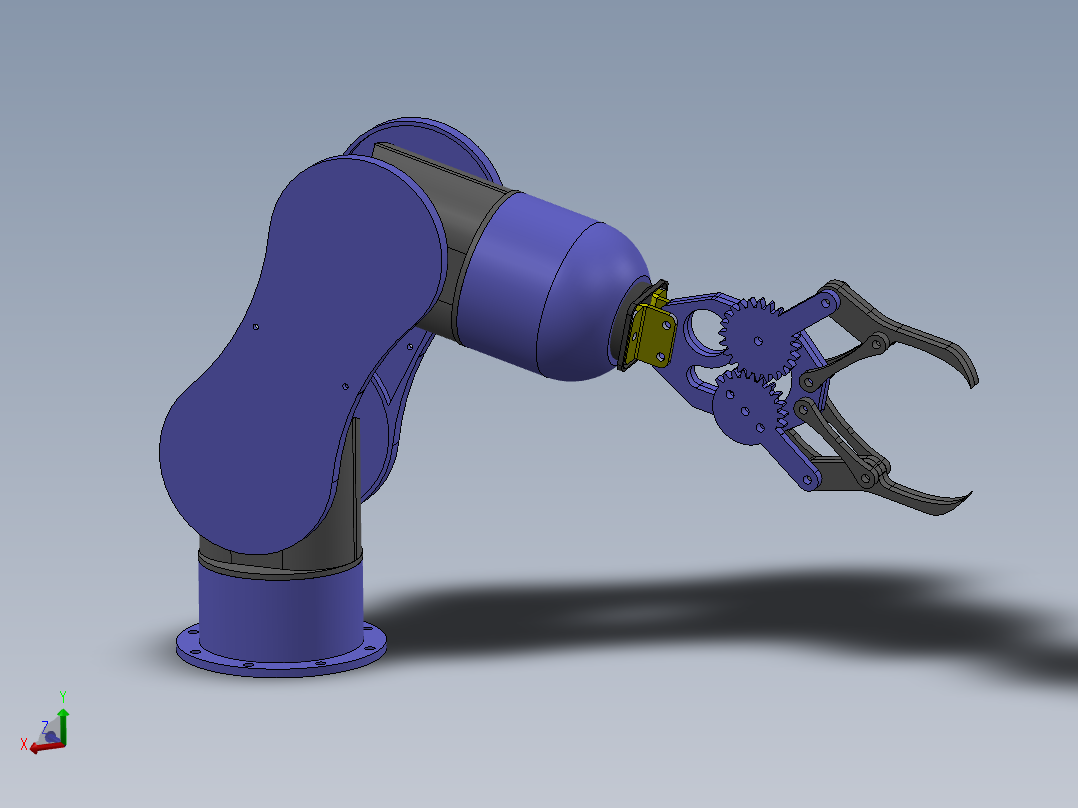
Task: Select the smaller lower gear of the gripper
Action: click(x=746, y=408)
